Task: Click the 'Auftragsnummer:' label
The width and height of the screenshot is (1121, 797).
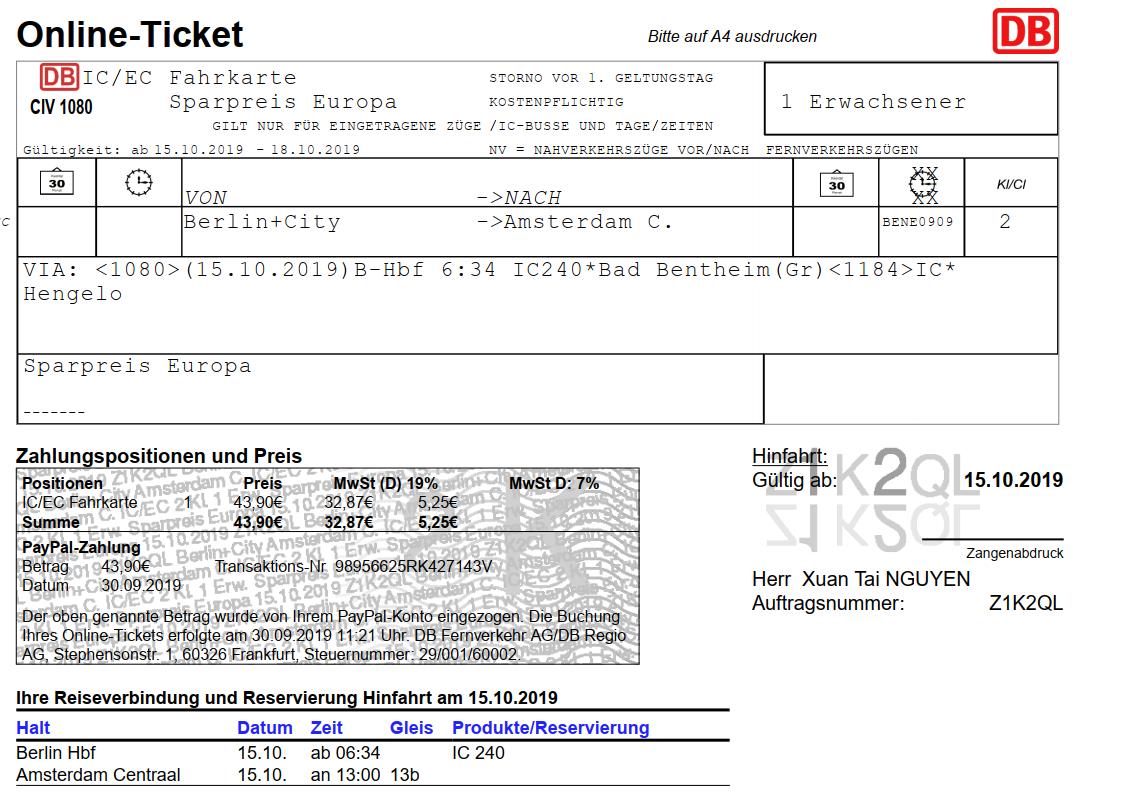Action: point(828,604)
